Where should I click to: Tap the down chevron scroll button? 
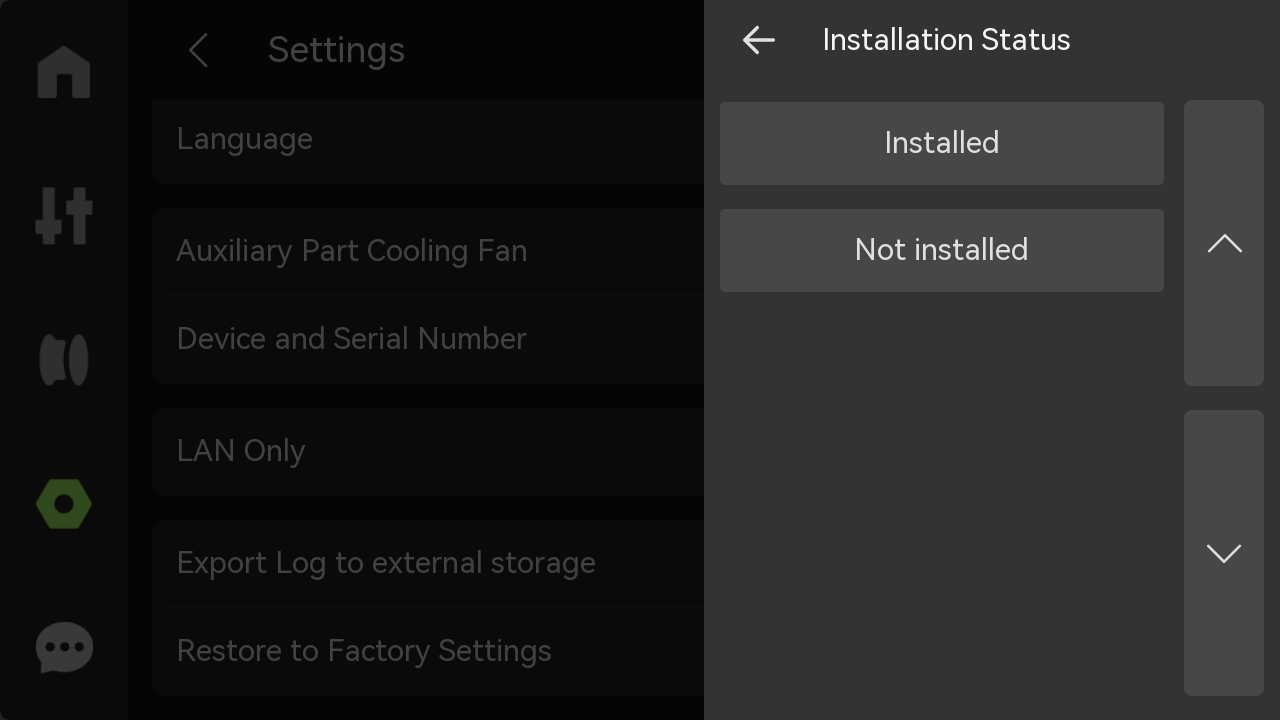[1224, 553]
